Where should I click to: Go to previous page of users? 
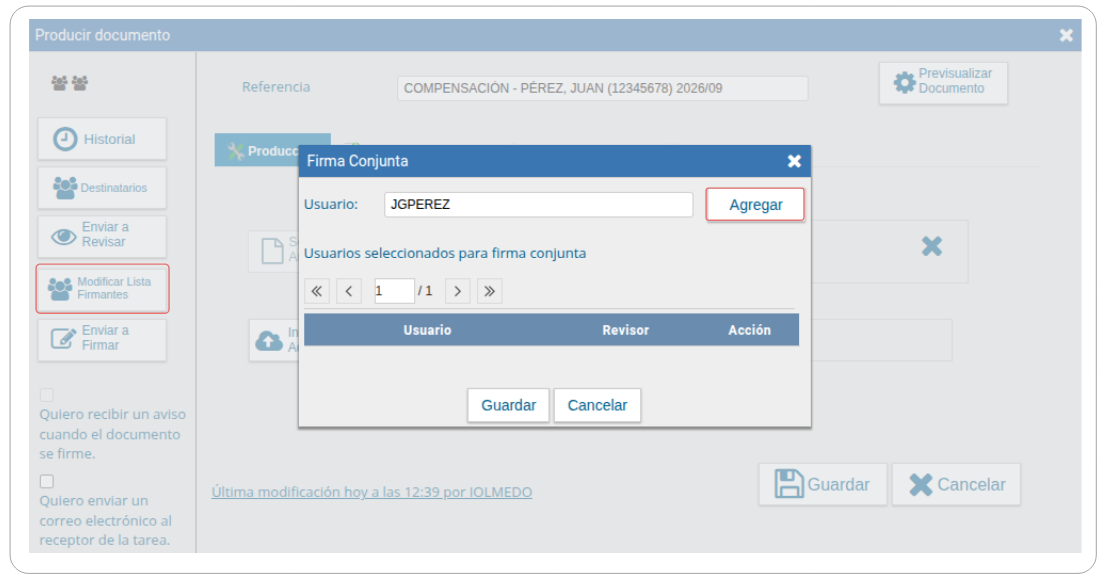(349, 291)
